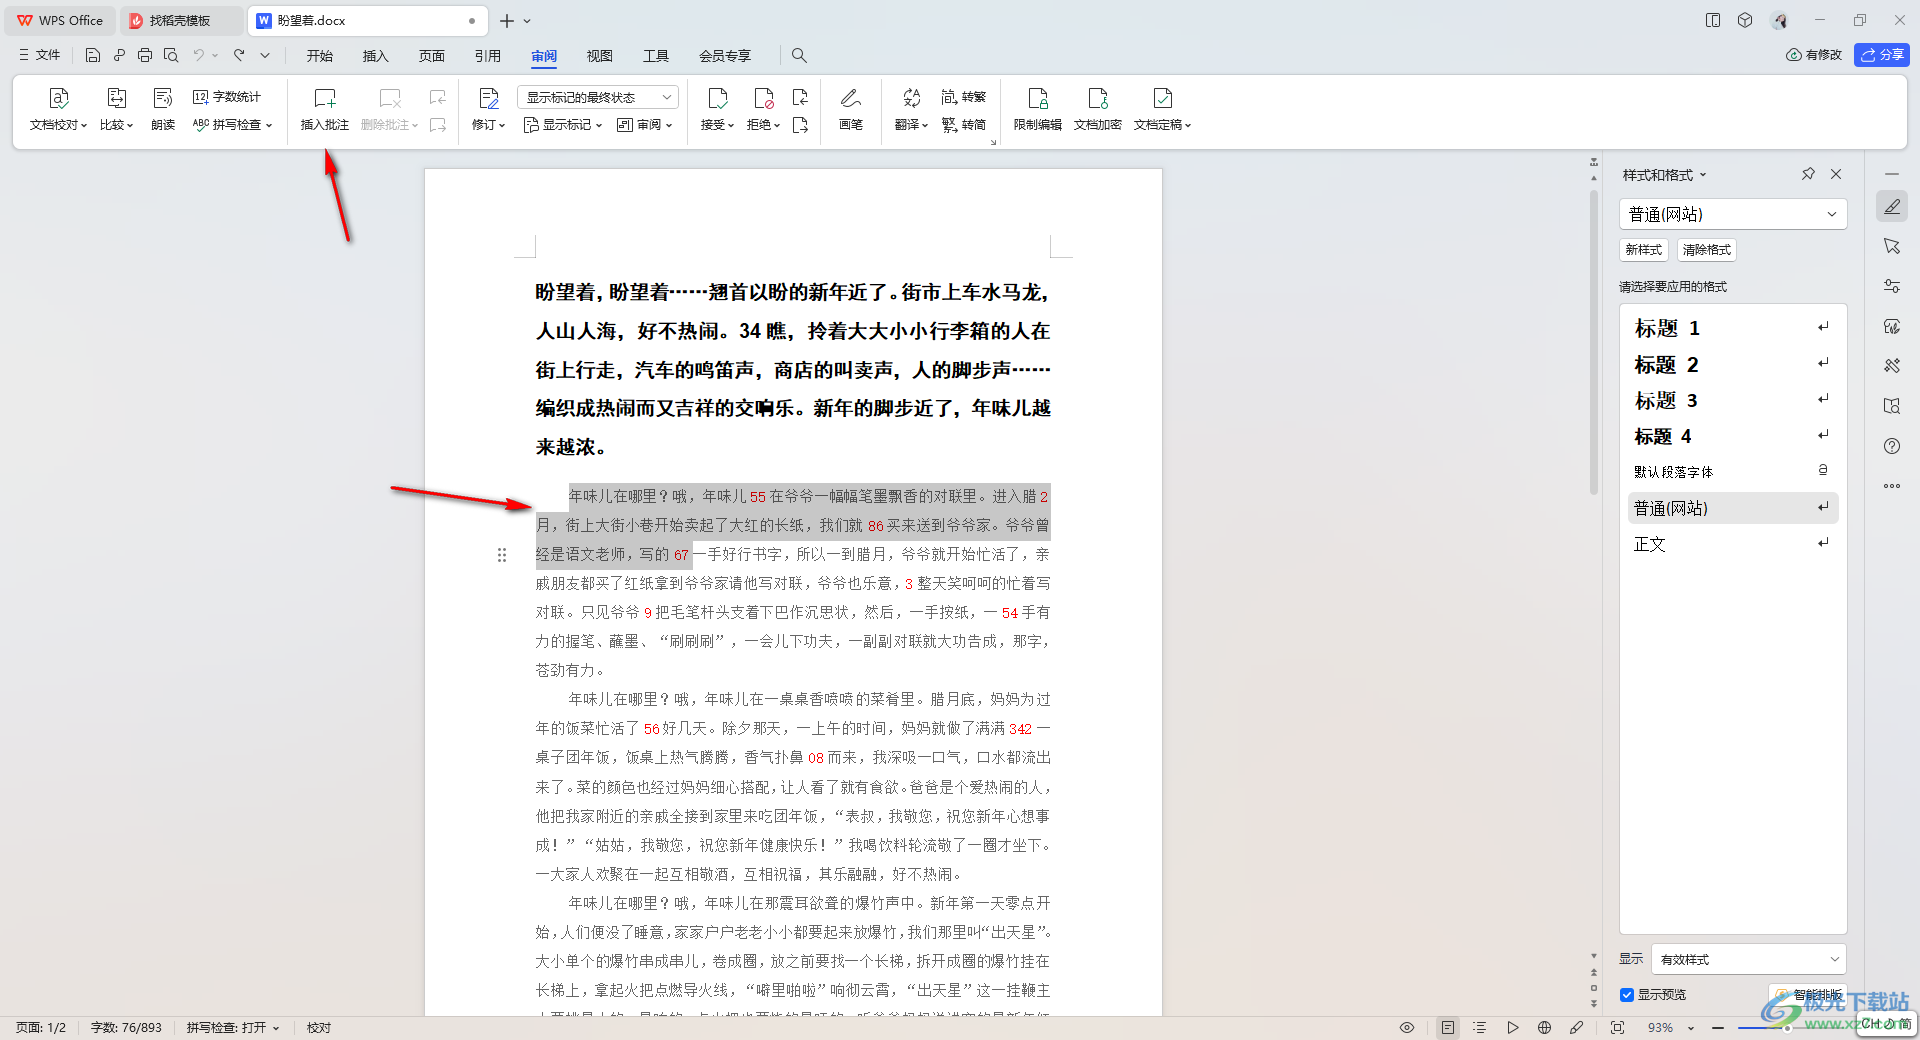1920x1040 pixels.
Task: Click the save icon in quick toolbar
Action: pos(92,55)
